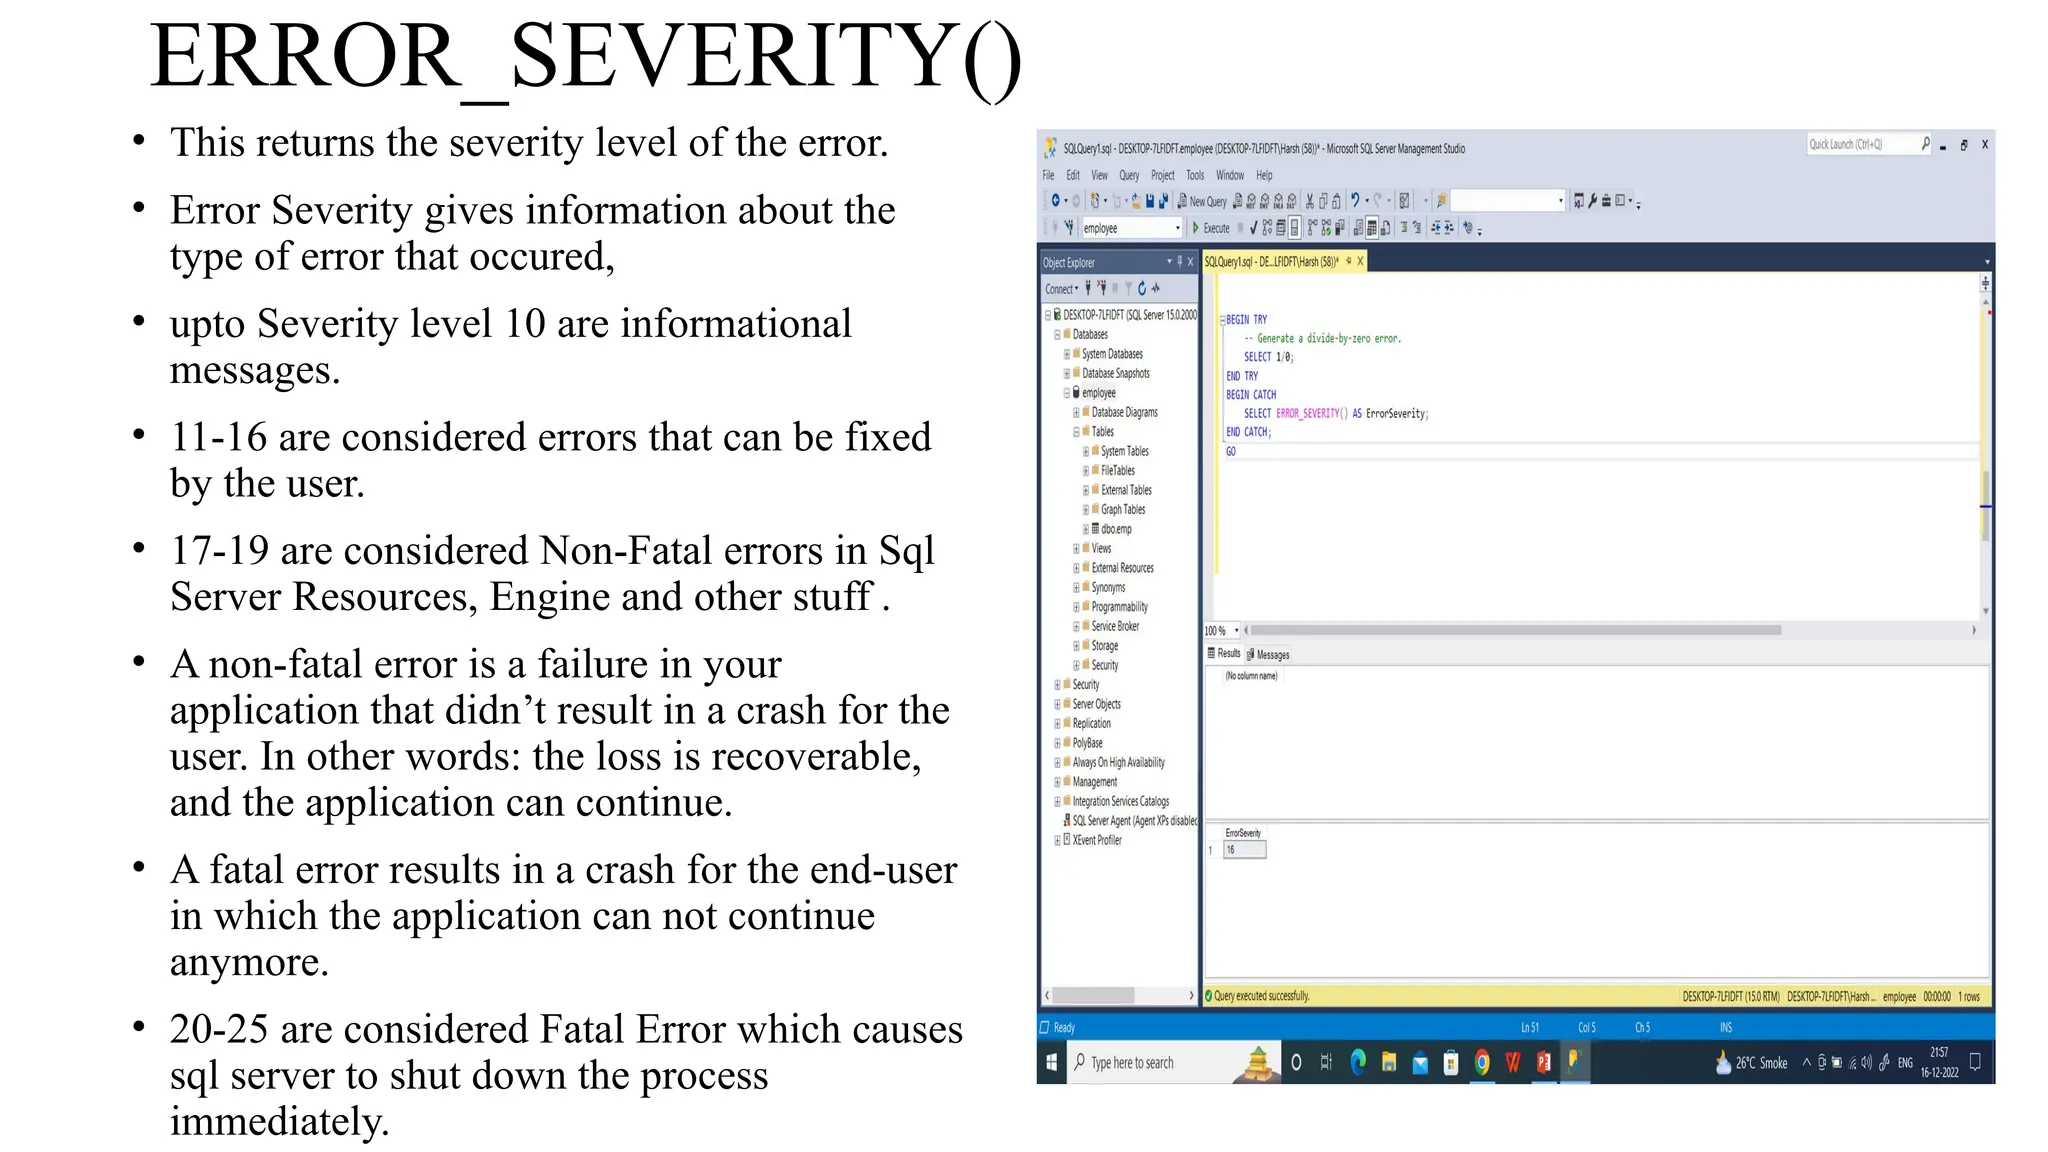Select Integration Services Catalogs folder
This screenshot has width=2048, height=1152.
1120,801
